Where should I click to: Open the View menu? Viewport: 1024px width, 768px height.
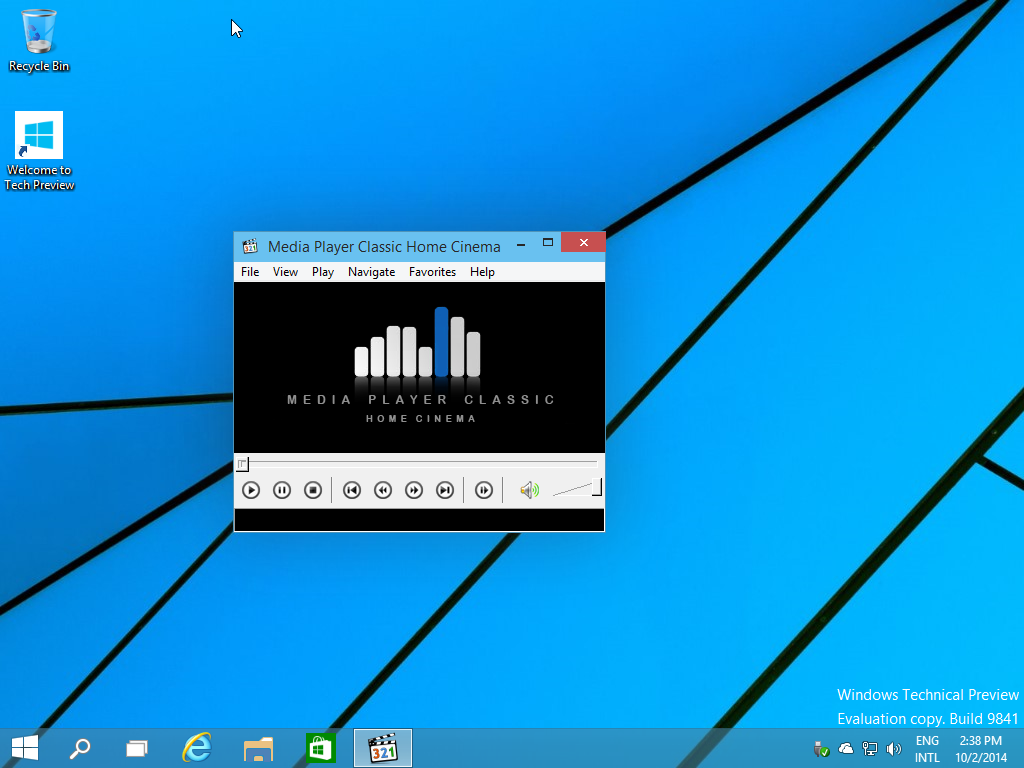pyautogui.click(x=285, y=272)
